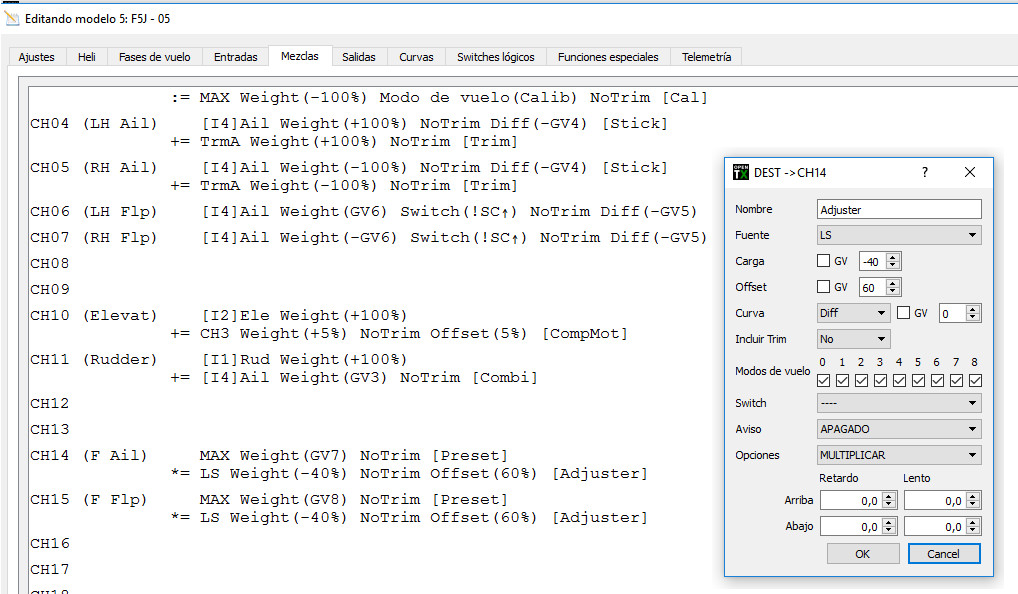Open the Aviso dropdown APAGADO
Viewport: 1018px width, 594px height.
click(899, 429)
